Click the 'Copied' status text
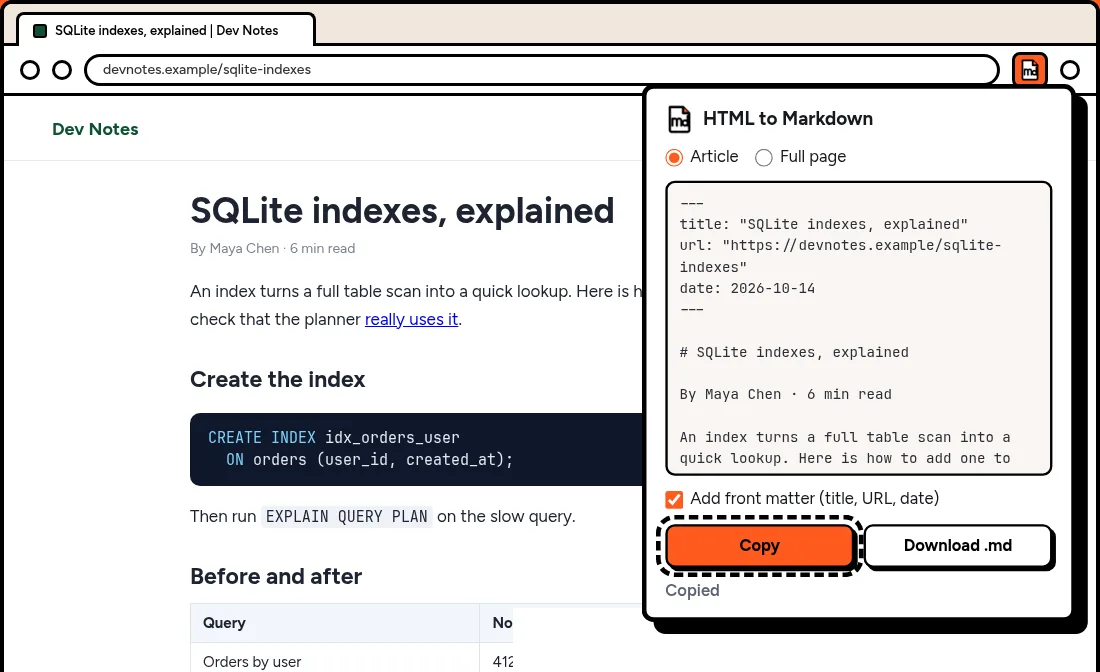 [x=692, y=591]
